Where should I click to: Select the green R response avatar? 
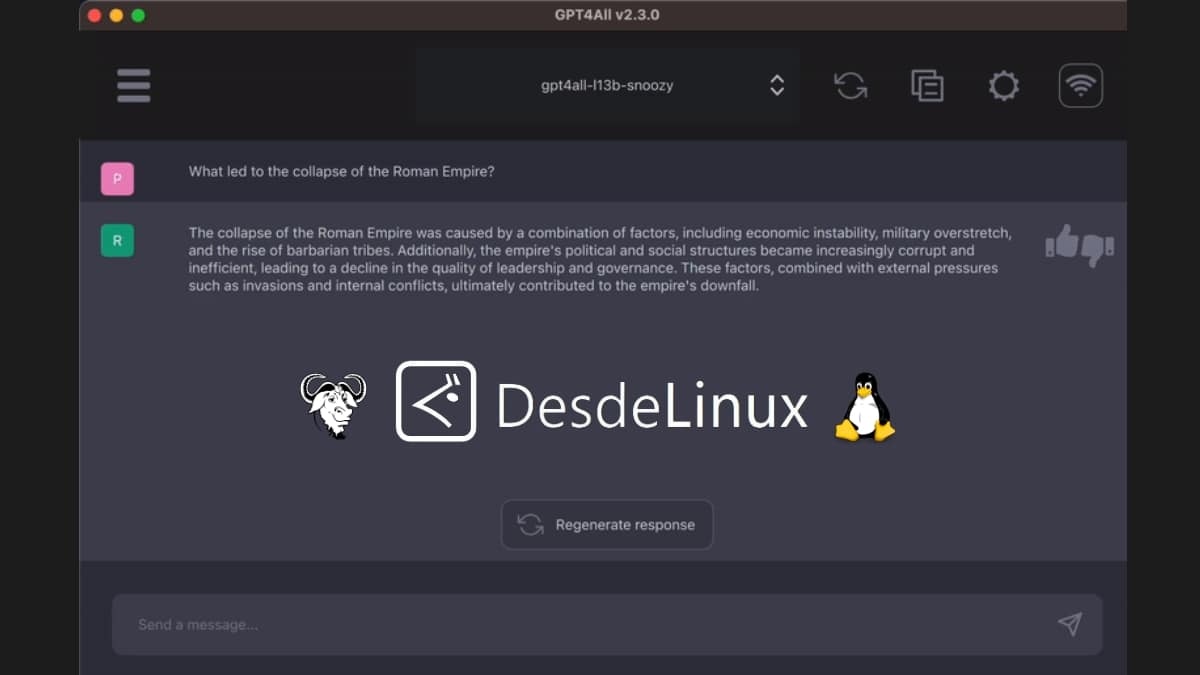[117, 240]
